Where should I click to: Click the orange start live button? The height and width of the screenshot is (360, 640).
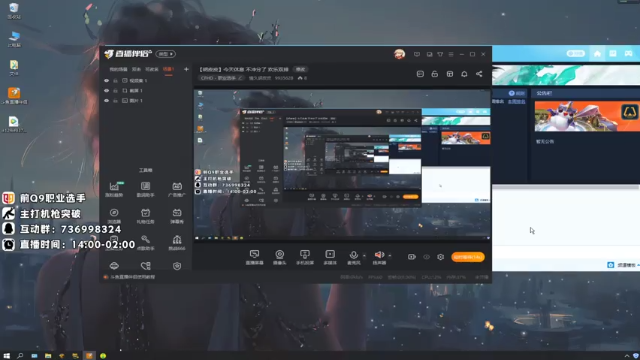(x=468, y=257)
